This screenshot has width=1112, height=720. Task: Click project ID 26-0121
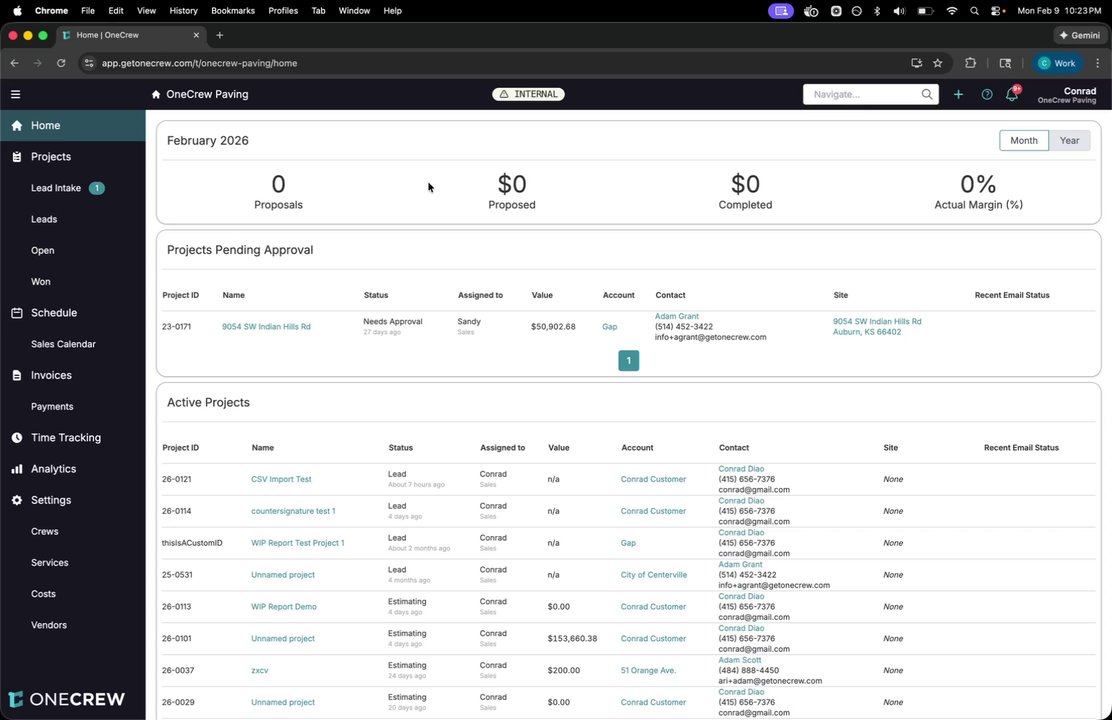click(177, 480)
